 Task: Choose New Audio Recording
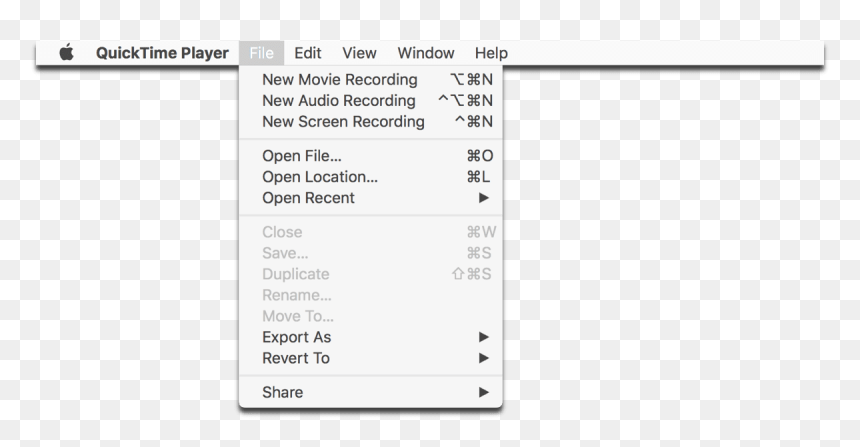[371, 100]
